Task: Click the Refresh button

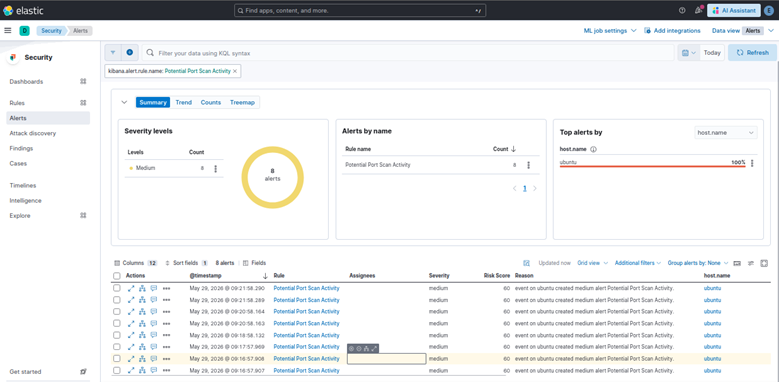Action: pos(752,53)
